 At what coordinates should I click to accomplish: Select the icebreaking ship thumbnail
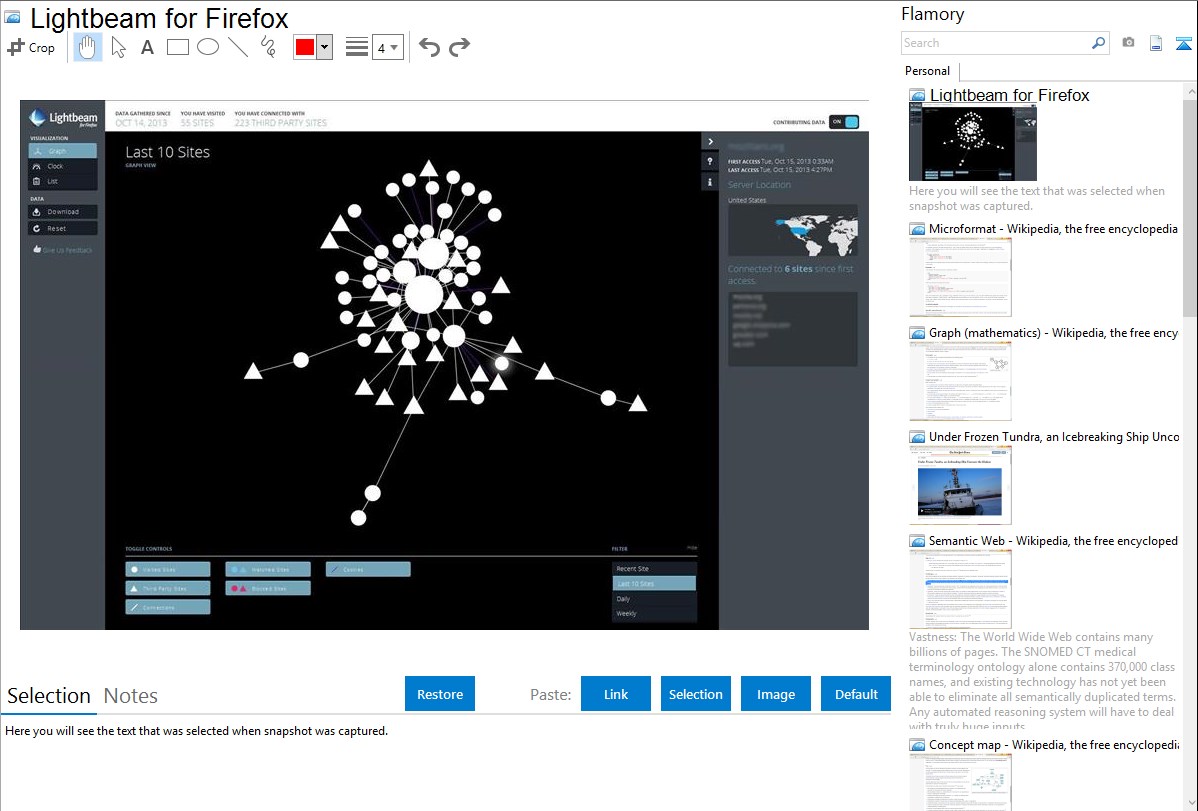[960, 485]
